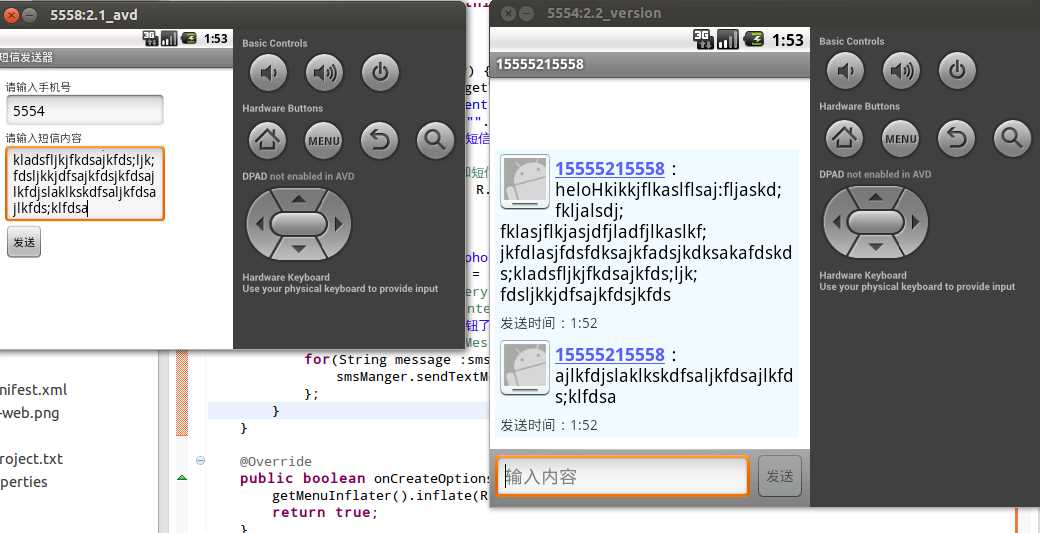Close the 5558:2.1_avd emulator window

(11, 15)
